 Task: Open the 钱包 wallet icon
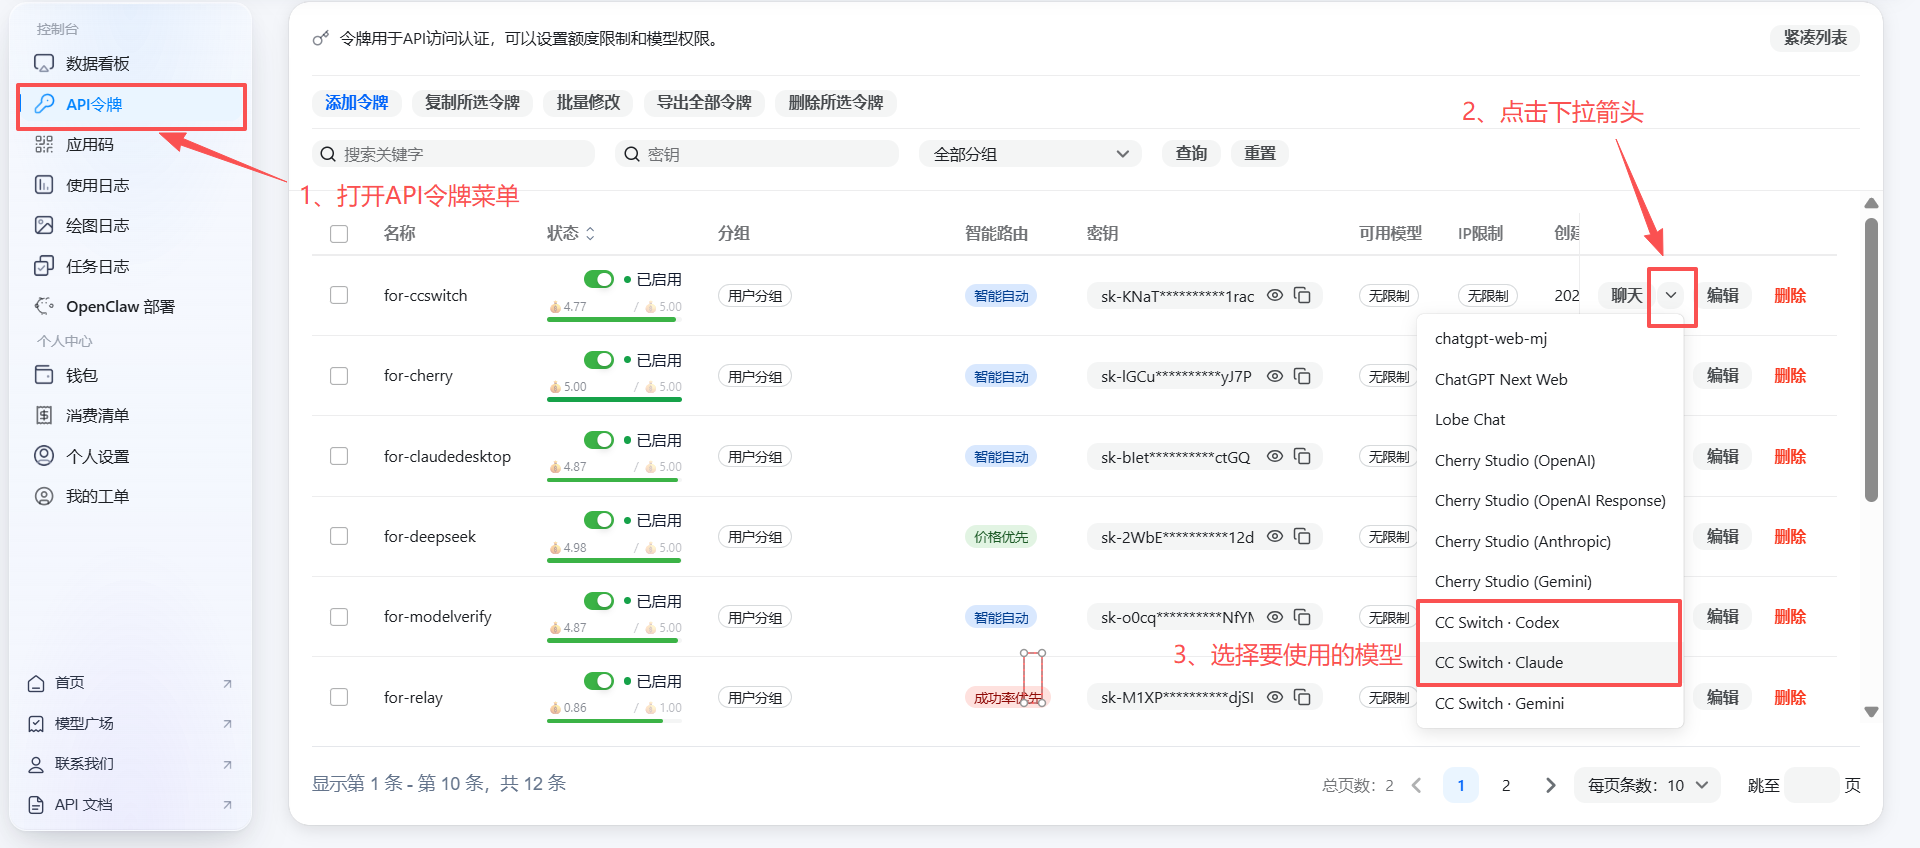coord(44,375)
